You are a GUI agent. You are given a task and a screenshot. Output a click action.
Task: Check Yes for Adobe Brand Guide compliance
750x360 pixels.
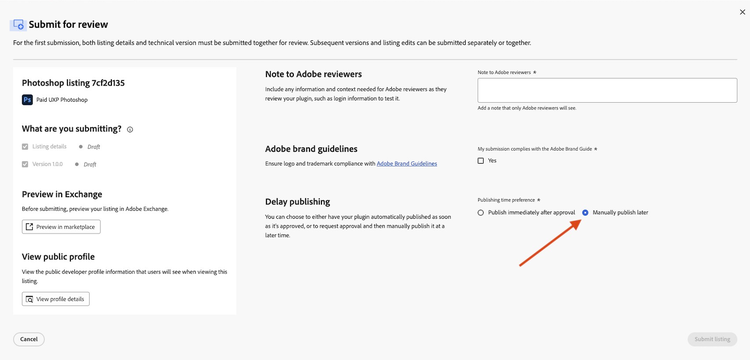click(x=481, y=161)
